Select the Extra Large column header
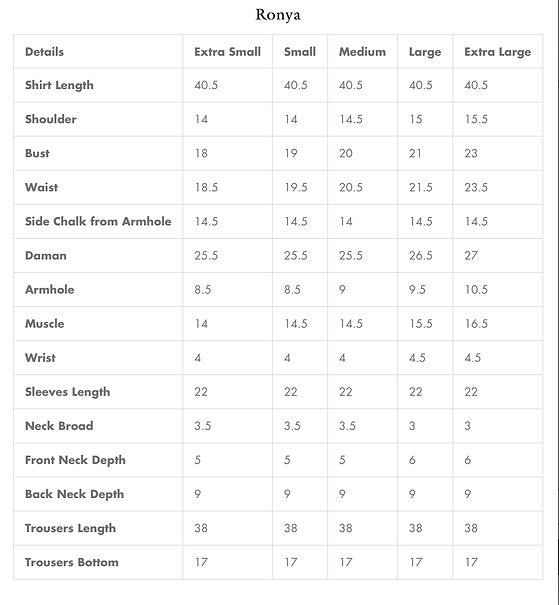559x605 pixels. 497,52
